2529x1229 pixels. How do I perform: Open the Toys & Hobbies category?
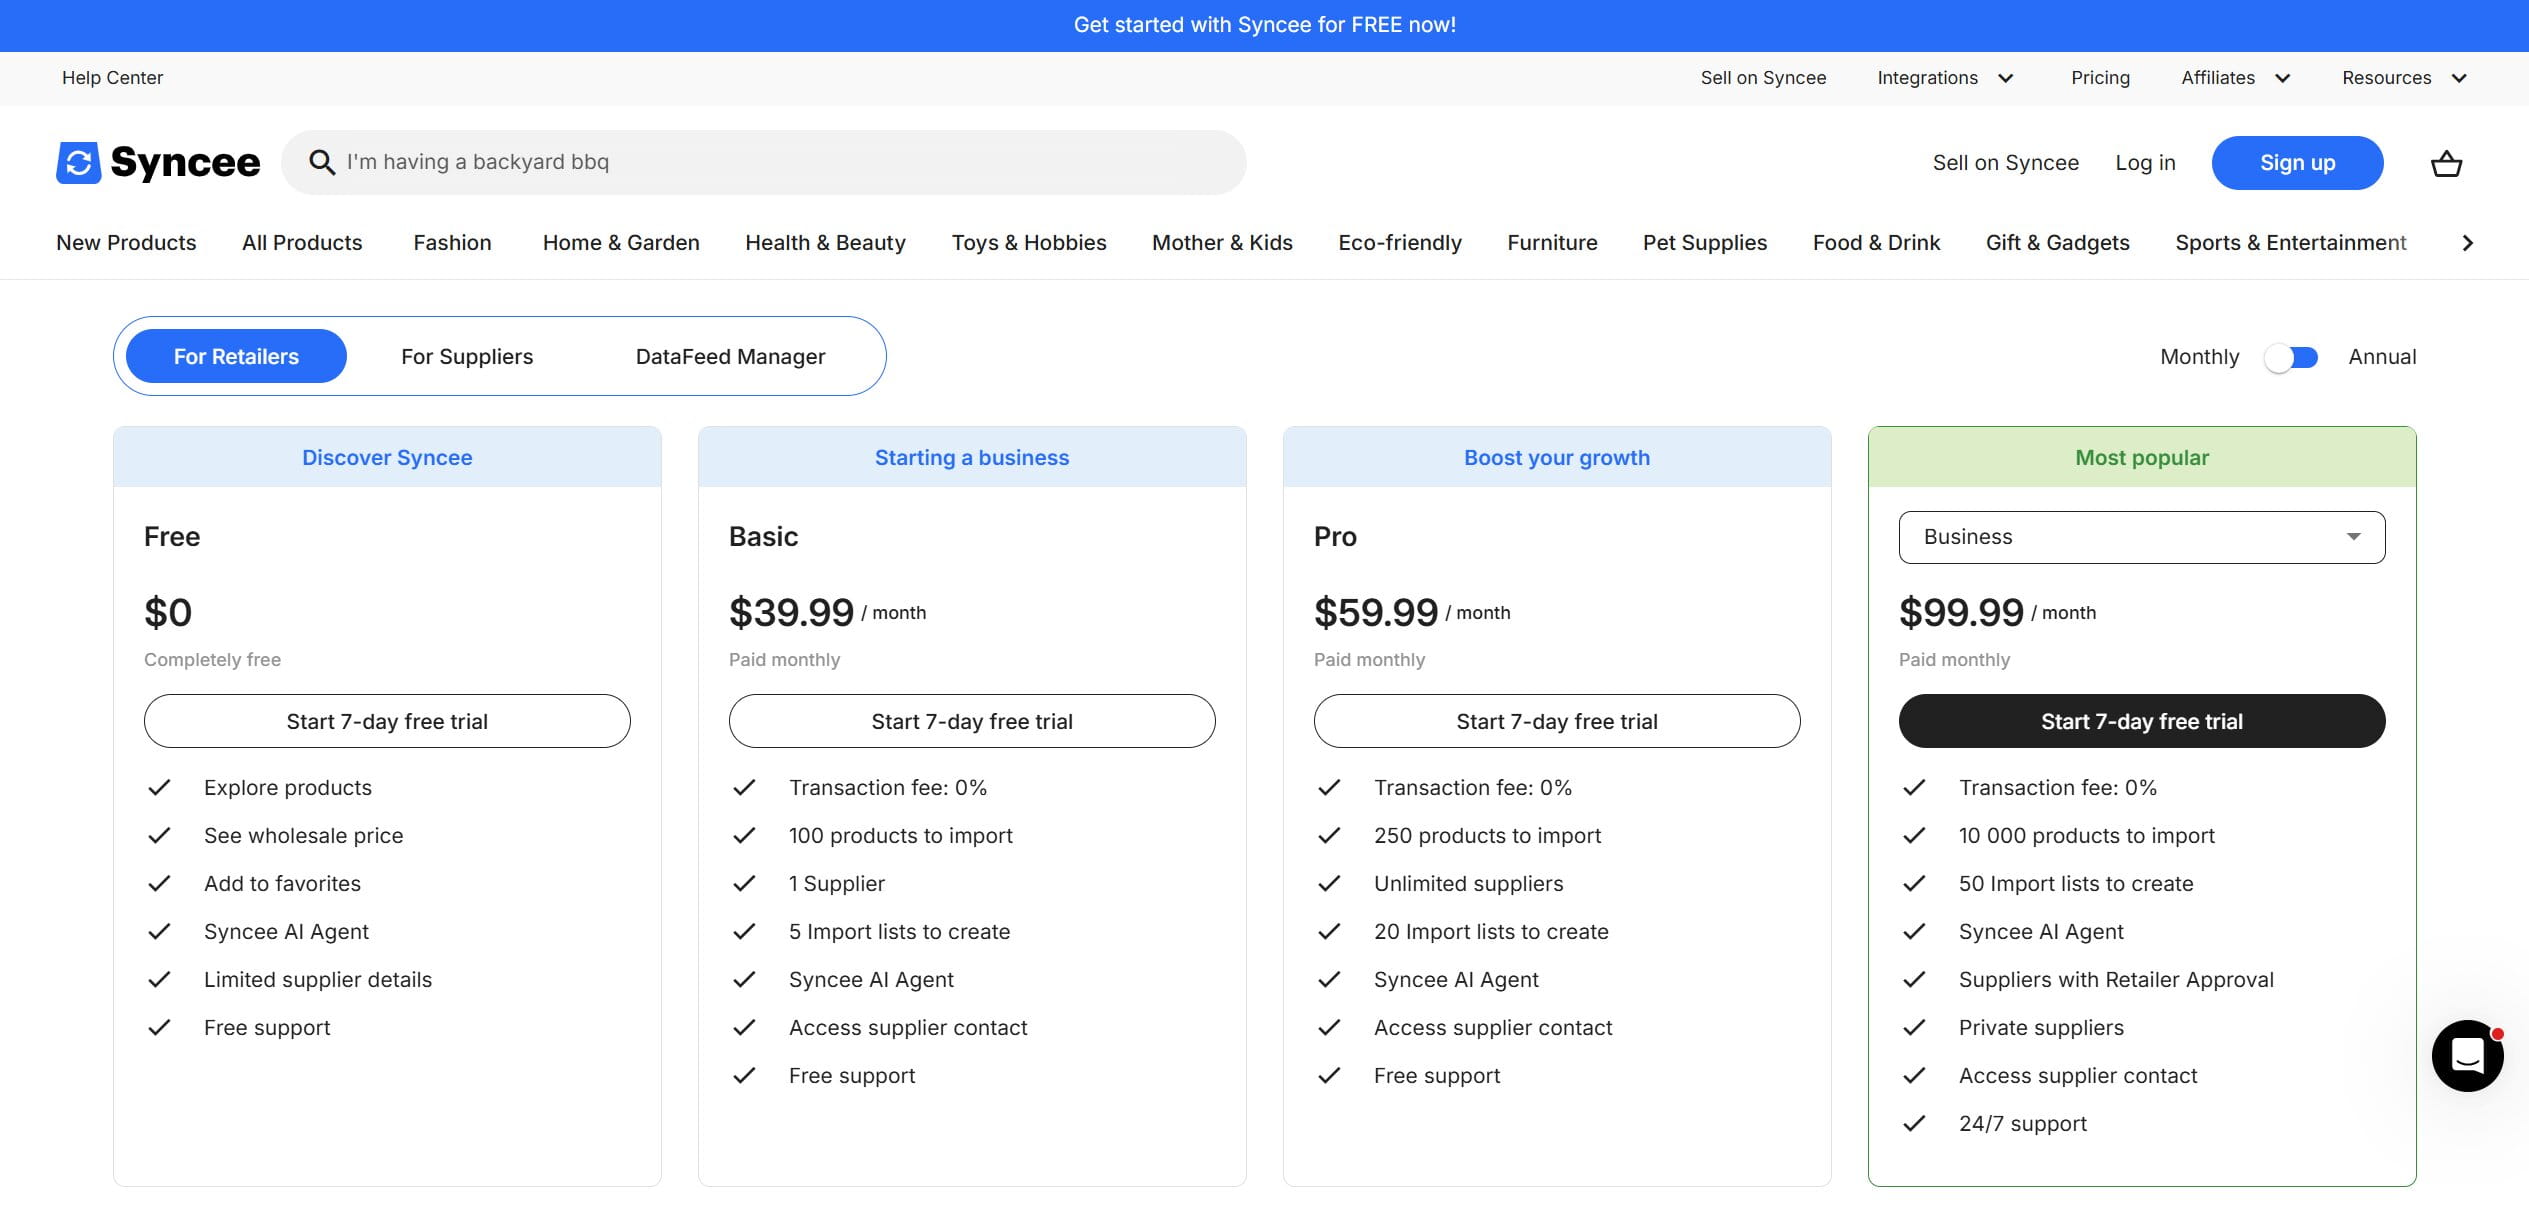tap(1029, 243)
